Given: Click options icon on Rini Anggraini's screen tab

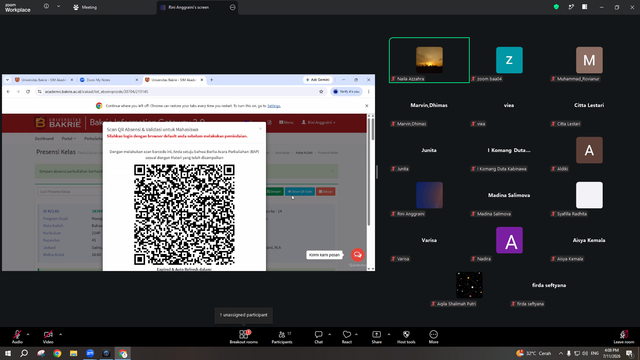Looking at the screenshot, I should pyautogui.click(x=233, y=7).
